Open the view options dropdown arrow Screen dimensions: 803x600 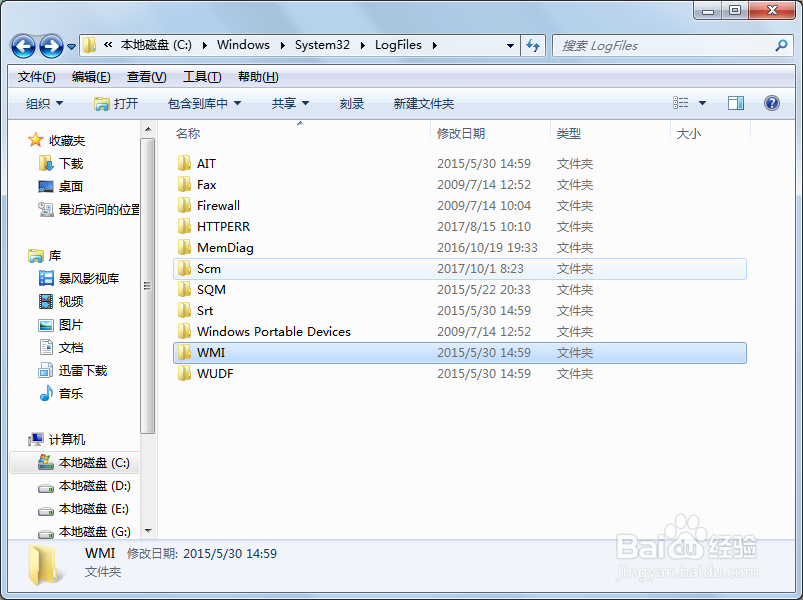click(x=703, y=103)
